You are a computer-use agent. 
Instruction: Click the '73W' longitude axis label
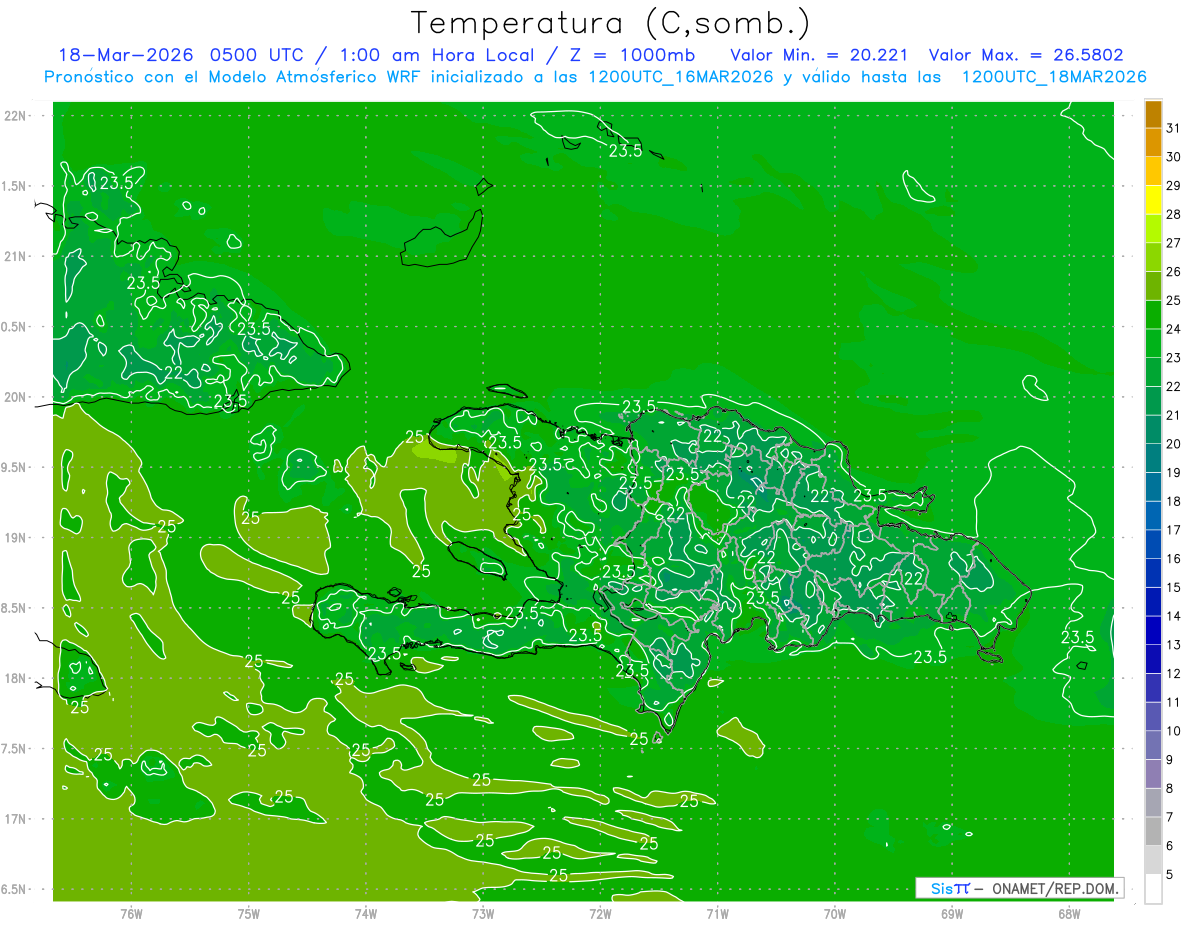tap(483, 914)
